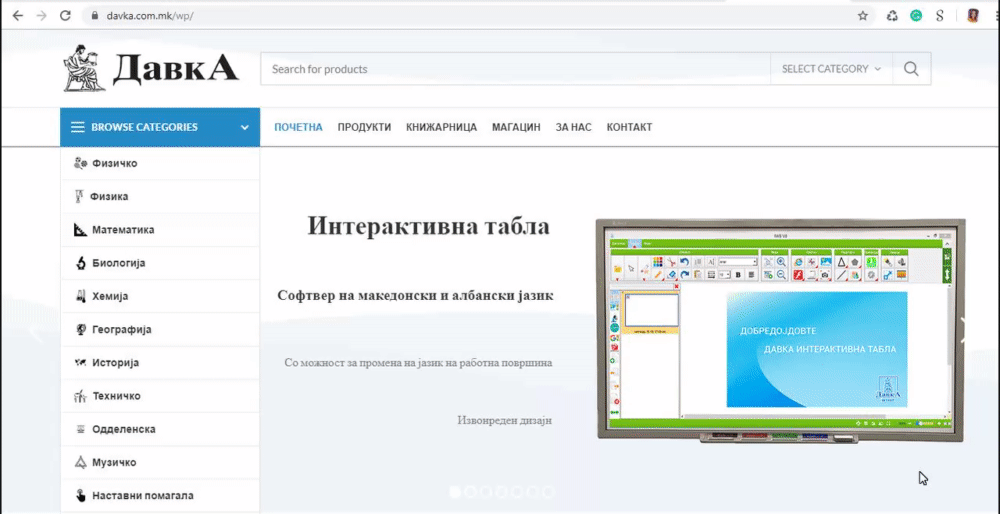Click the search magnifier button

pyautogui.click(x=911, y=69)
